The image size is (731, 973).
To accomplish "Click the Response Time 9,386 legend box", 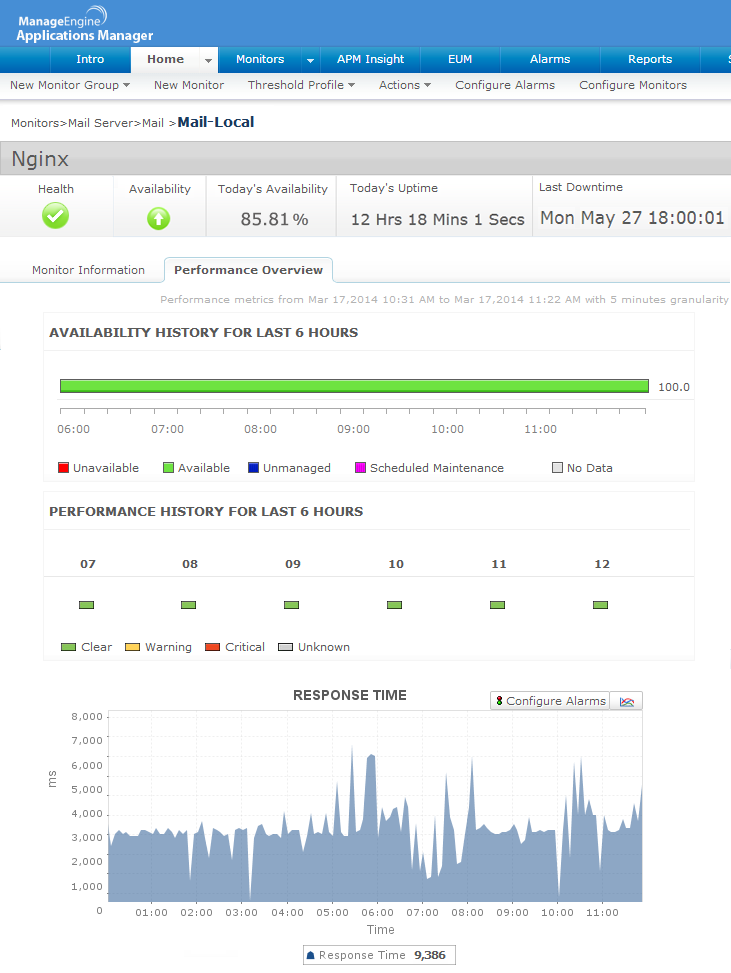I will 379,956.
